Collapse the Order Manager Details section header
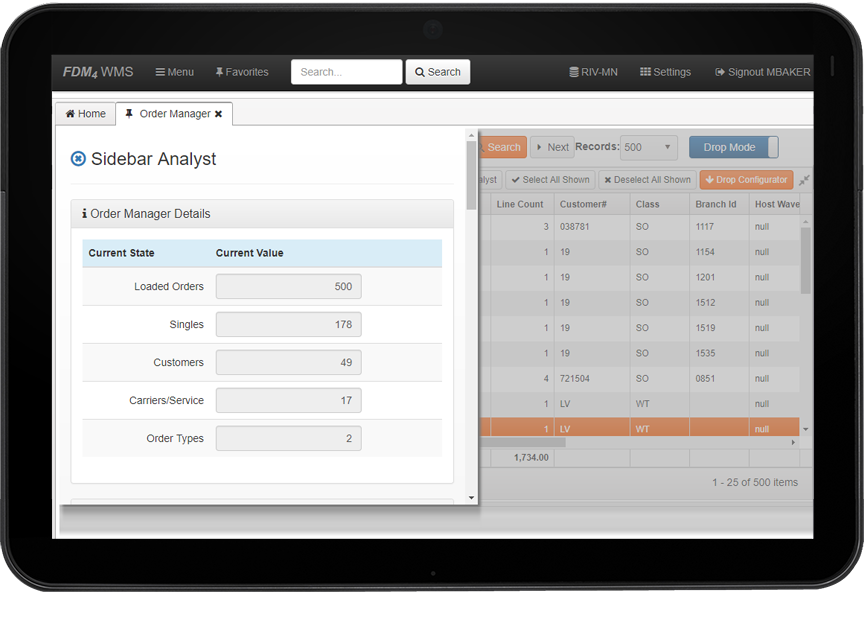This screenshot has height=639, width=864. (x=262, y=214)
